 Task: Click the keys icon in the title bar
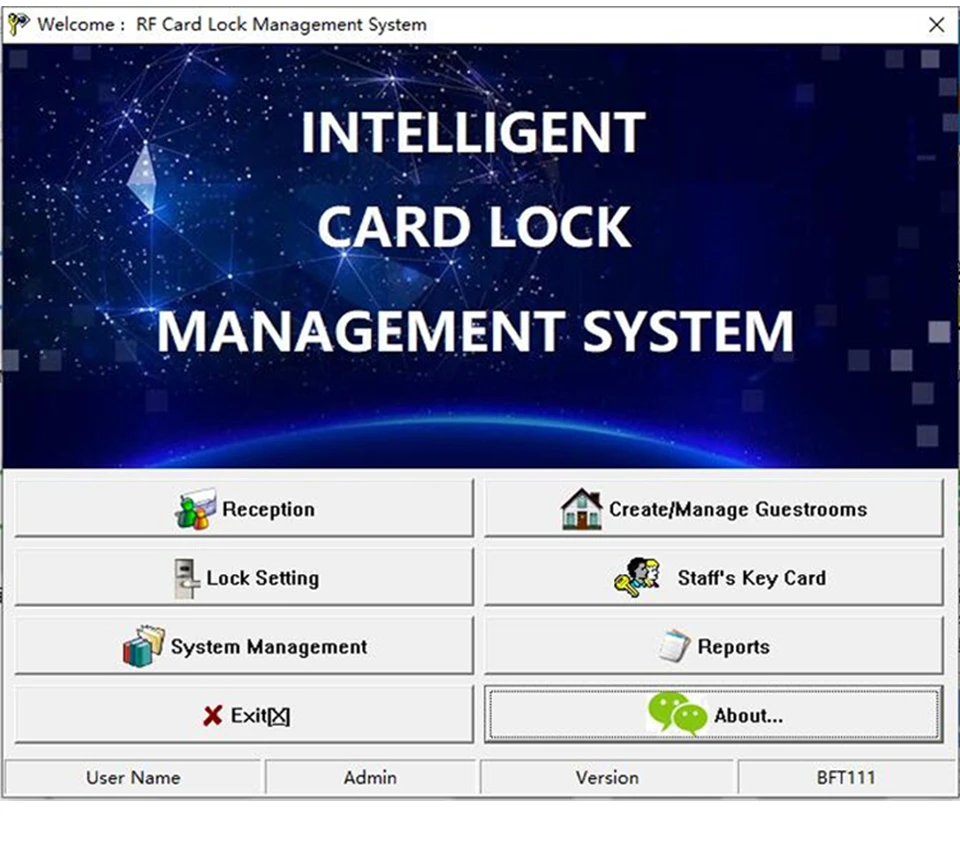[x=18, y=24]
